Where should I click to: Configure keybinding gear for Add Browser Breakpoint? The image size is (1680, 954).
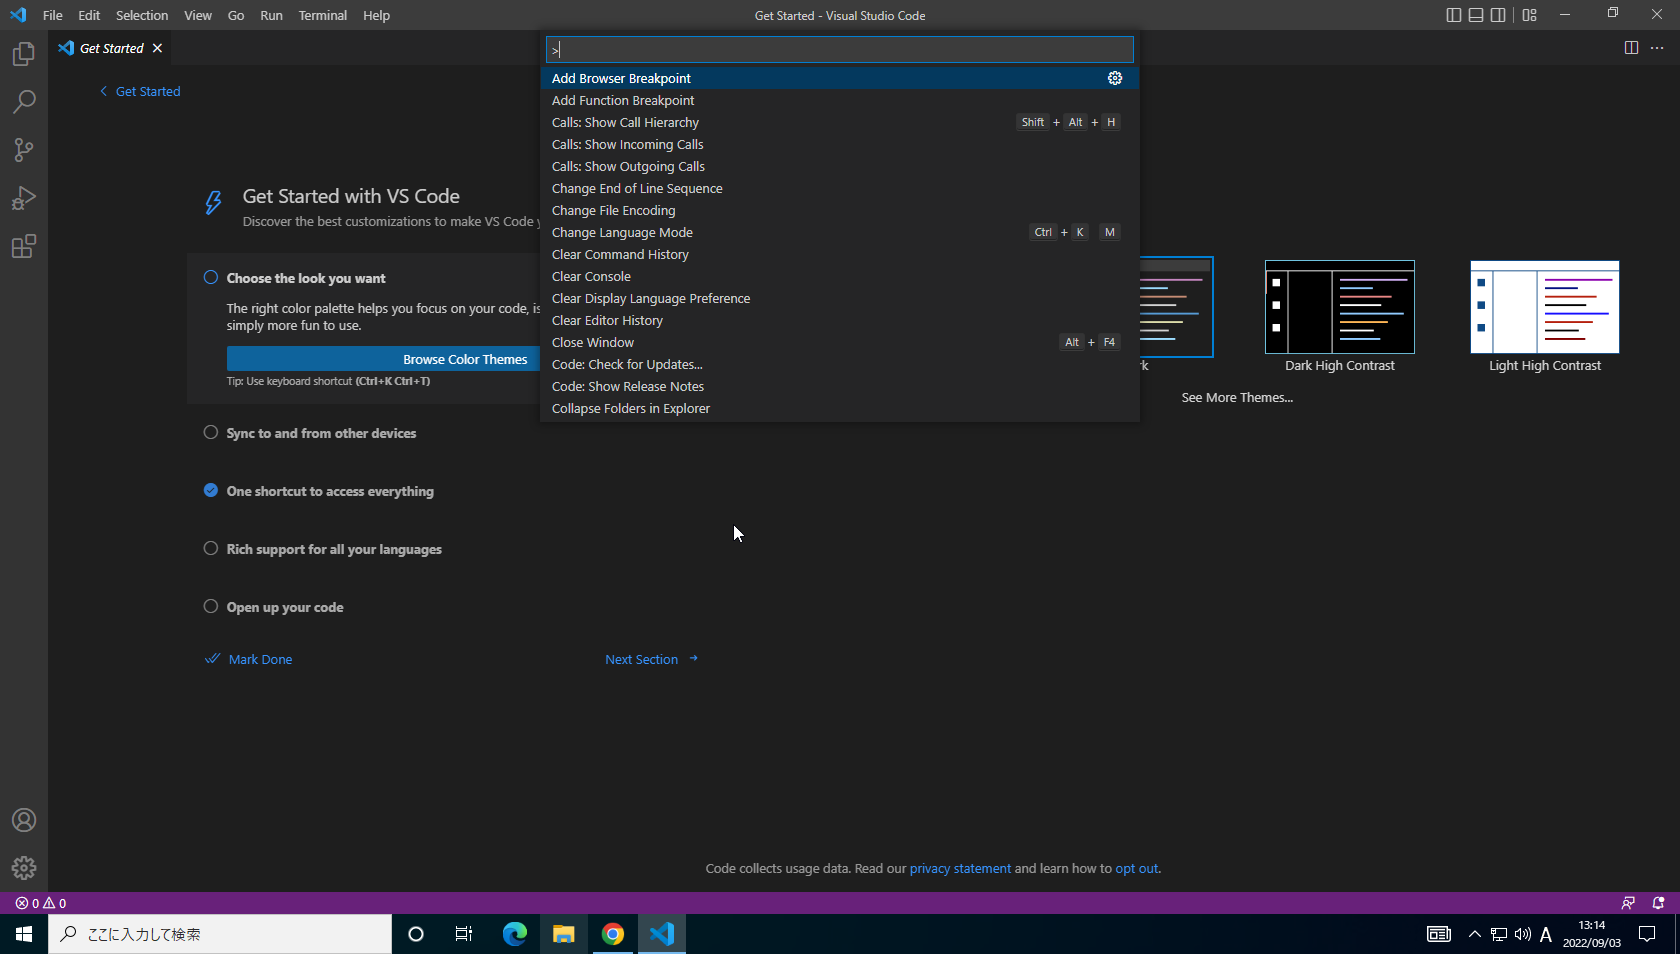coord(1115,78)
